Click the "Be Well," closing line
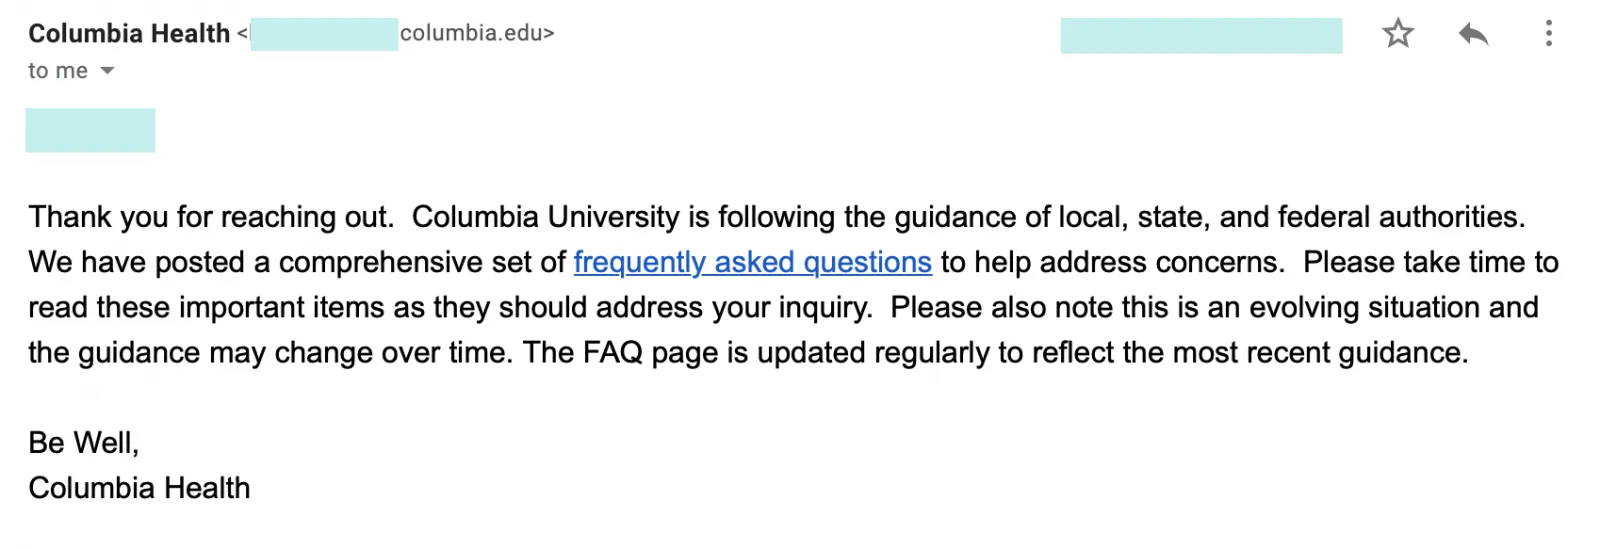Image resolution: width=1600 pixels, height=549 pixels. coord(83,442)
